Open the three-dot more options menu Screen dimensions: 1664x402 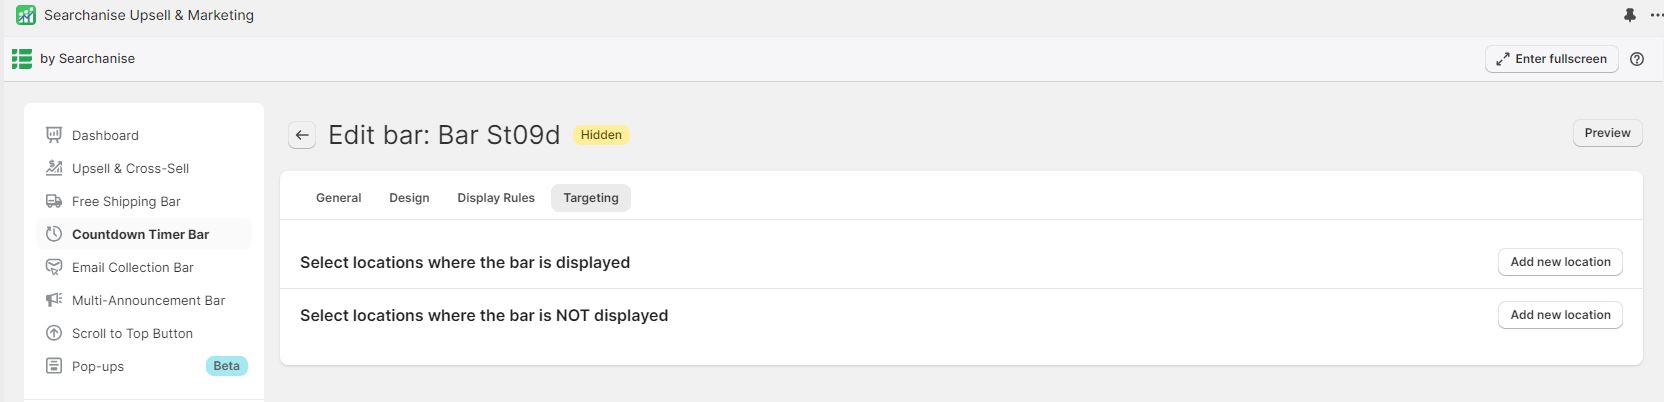(1656, 15)
